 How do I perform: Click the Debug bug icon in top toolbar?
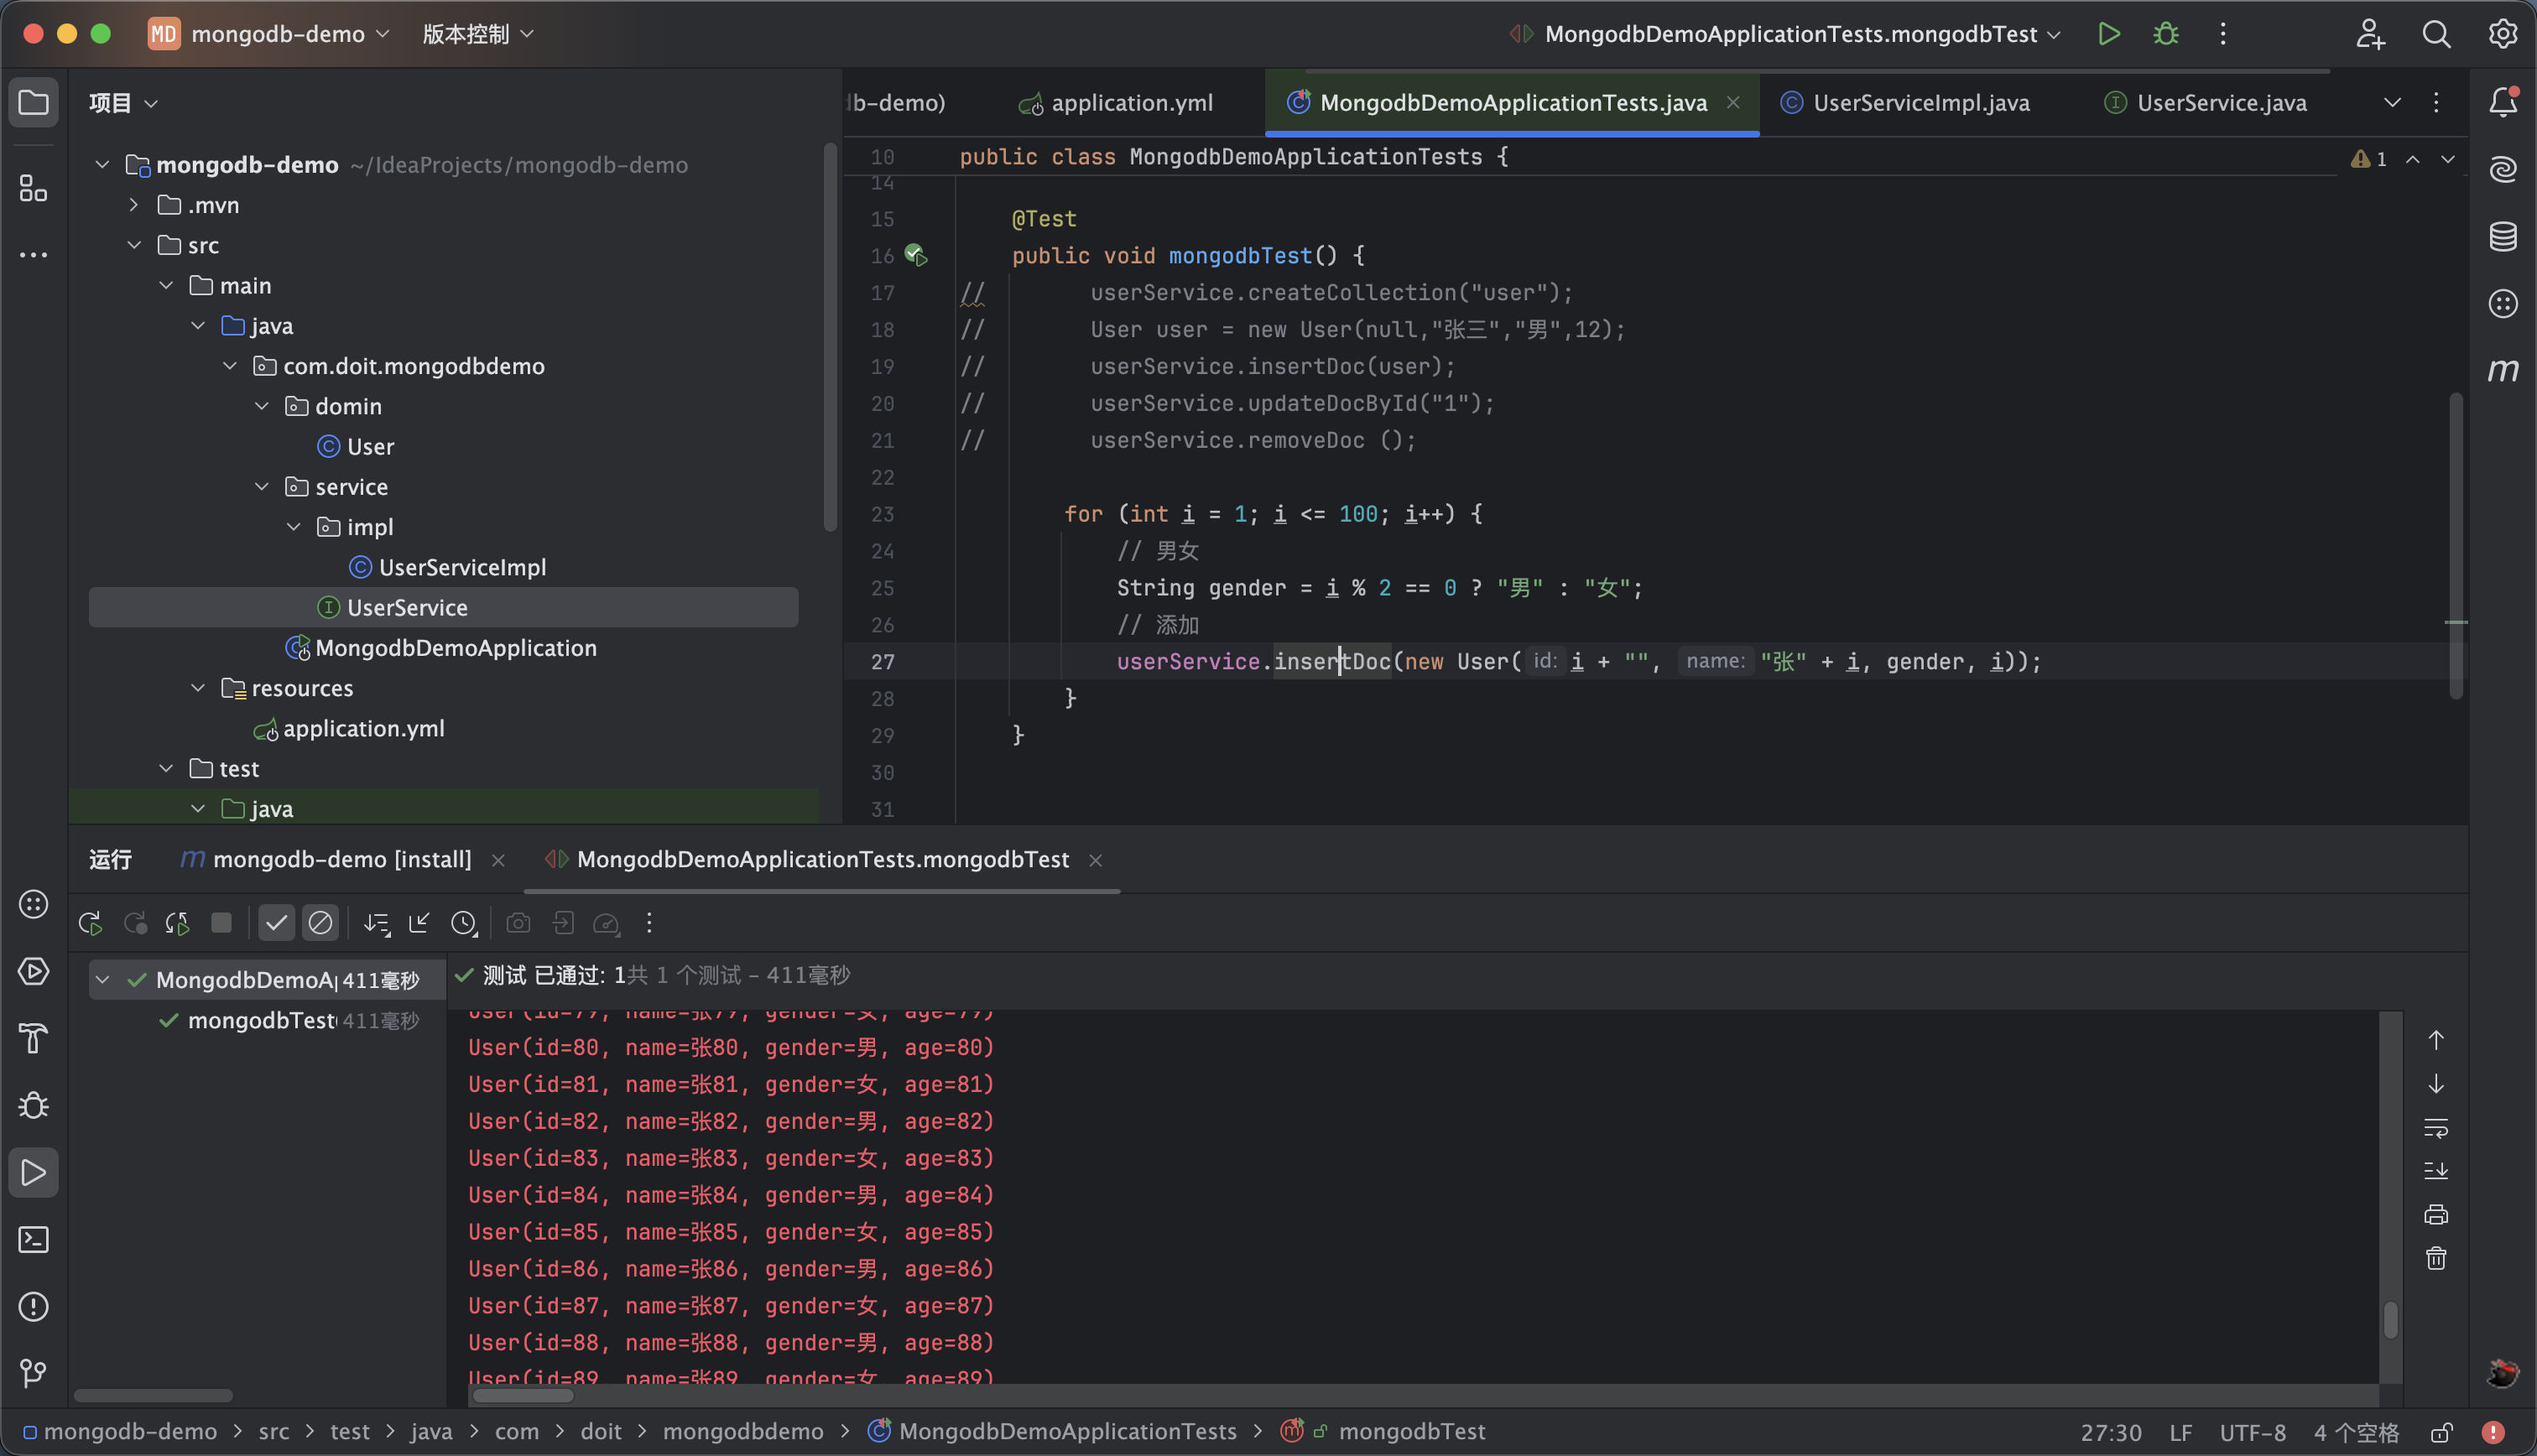[x=2165, y=34]
